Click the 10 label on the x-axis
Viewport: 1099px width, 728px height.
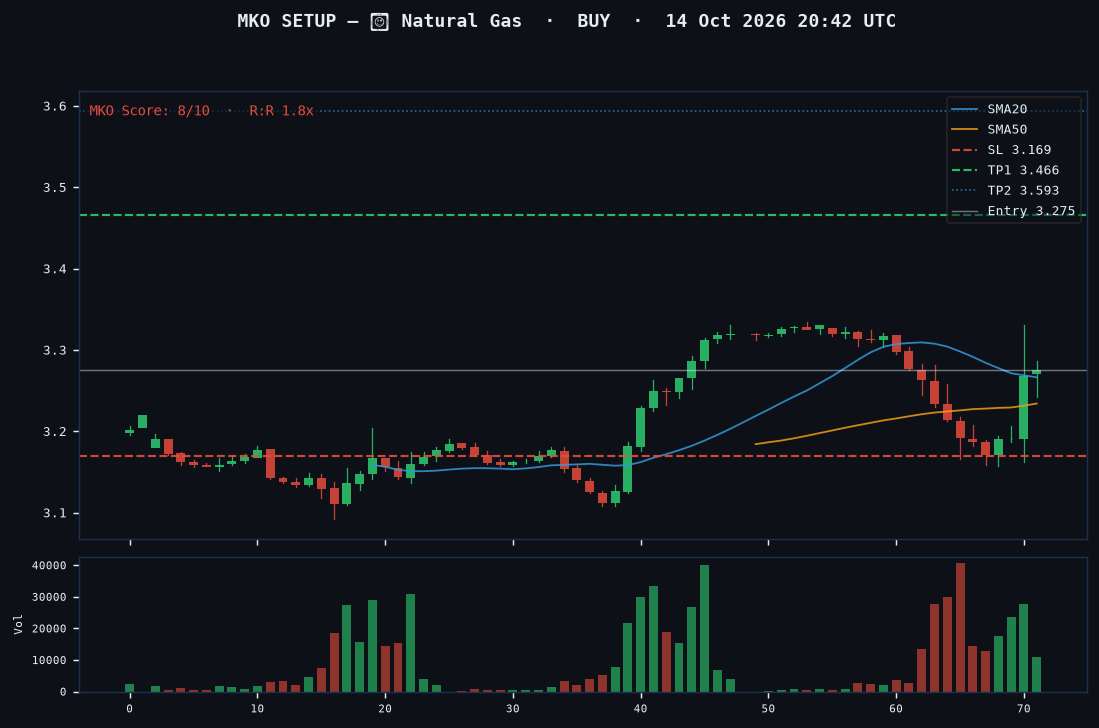click(257, 708)
